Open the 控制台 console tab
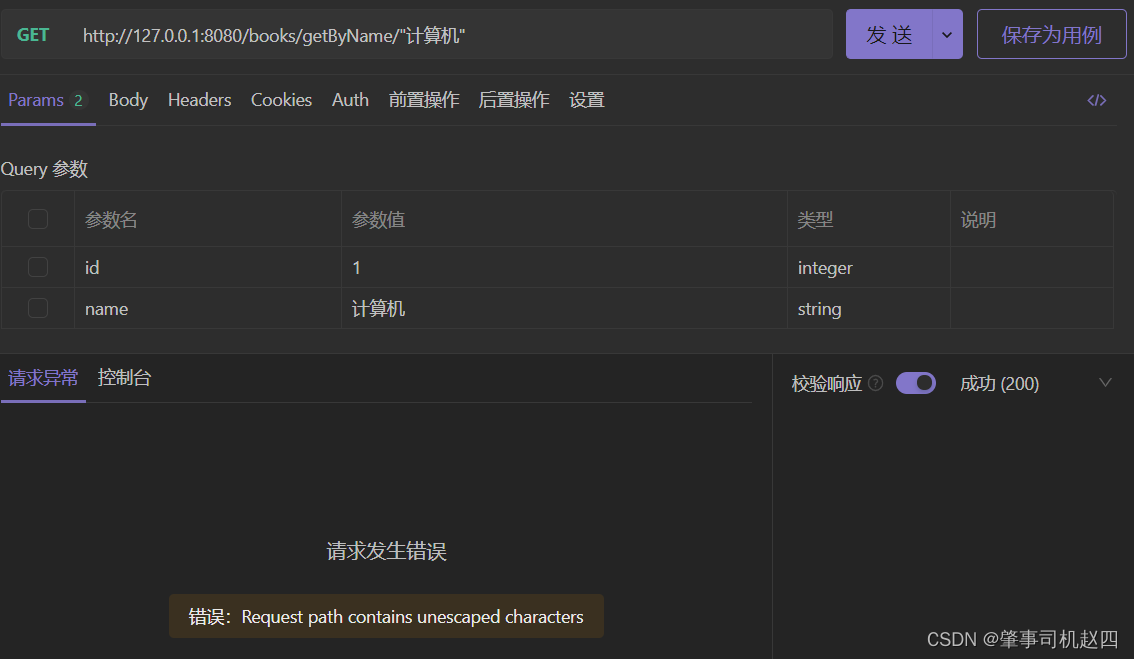Image resolution: width=1134 pixels, height=659 pixels. (x=125, y=378)
